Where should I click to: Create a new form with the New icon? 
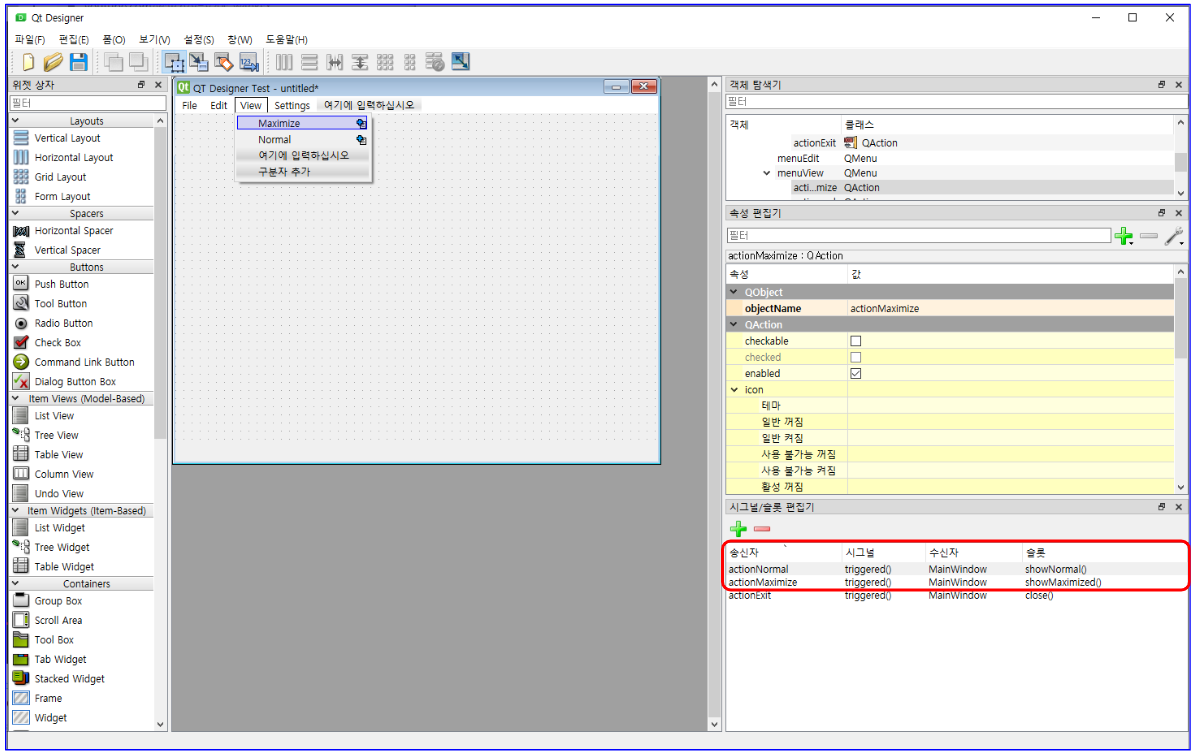click(27, 62)
